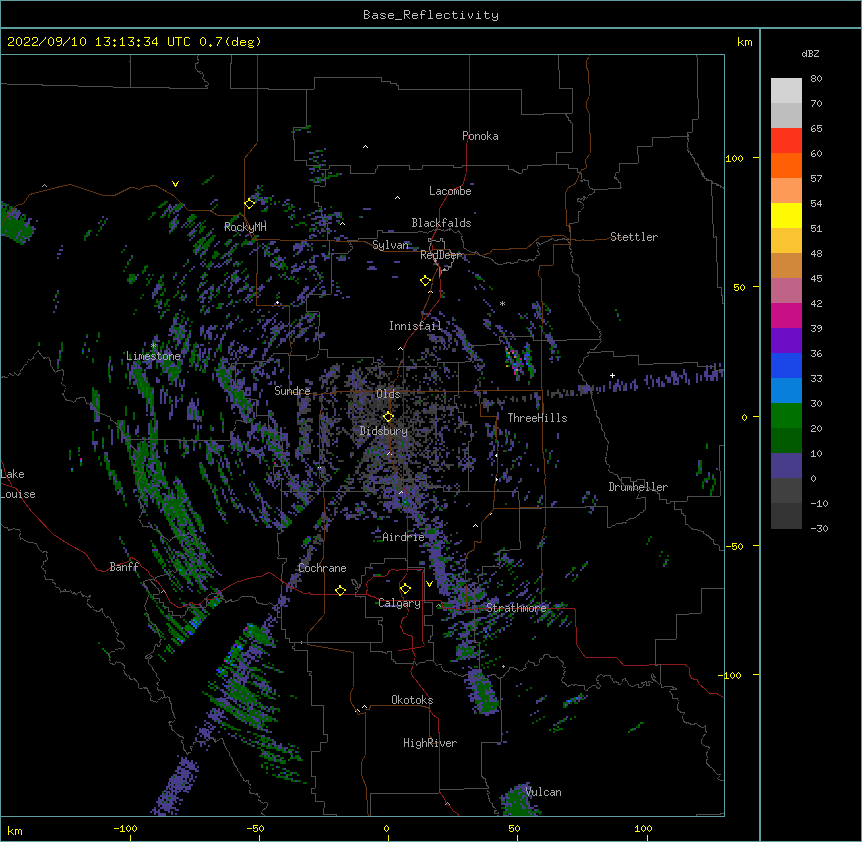Click the Sundre city label
This screenshot has height=842, width=862.
pos(292,391)
